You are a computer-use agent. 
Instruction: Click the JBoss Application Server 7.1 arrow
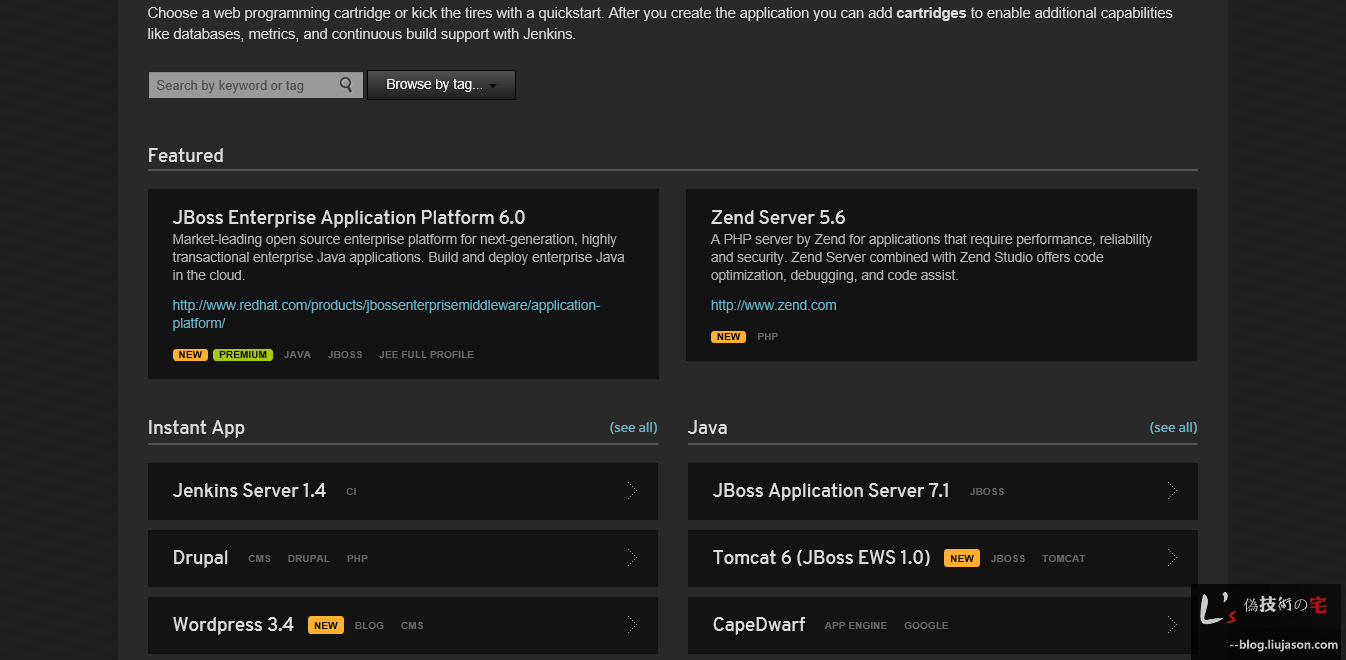point(1172,491)
